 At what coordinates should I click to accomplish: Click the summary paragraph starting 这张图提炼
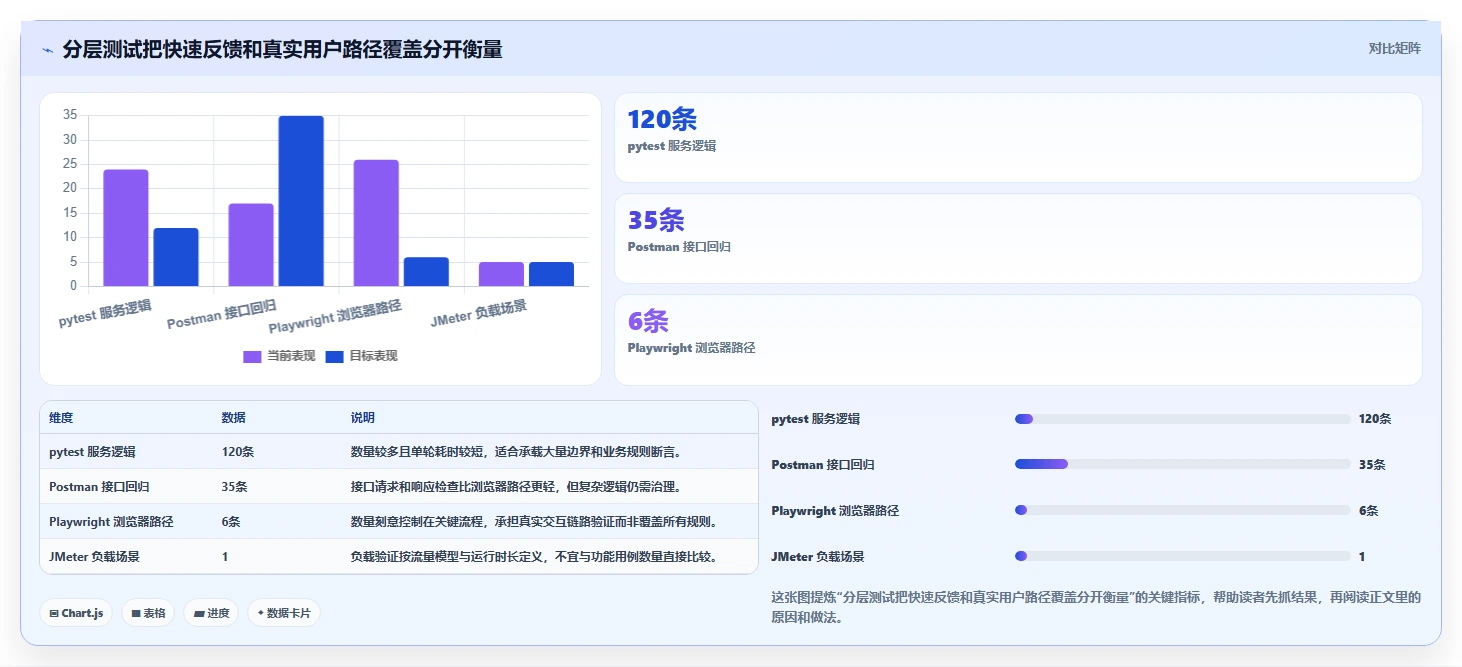coord(1096,607)
